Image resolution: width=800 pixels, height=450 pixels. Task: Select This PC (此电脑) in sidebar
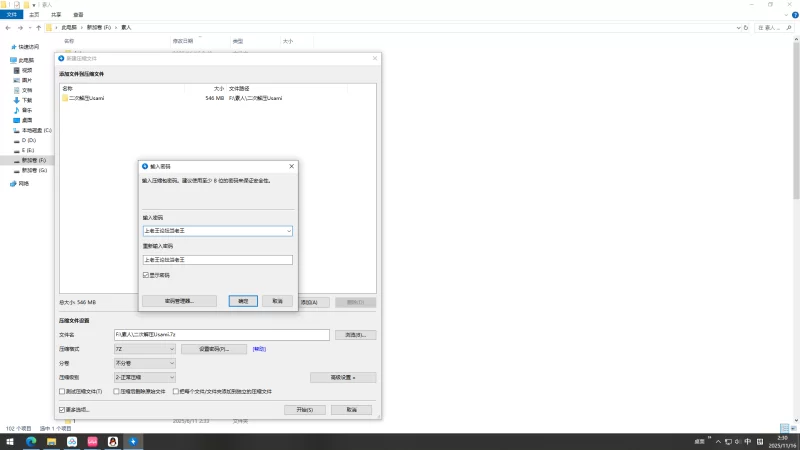tap(22, 60)
